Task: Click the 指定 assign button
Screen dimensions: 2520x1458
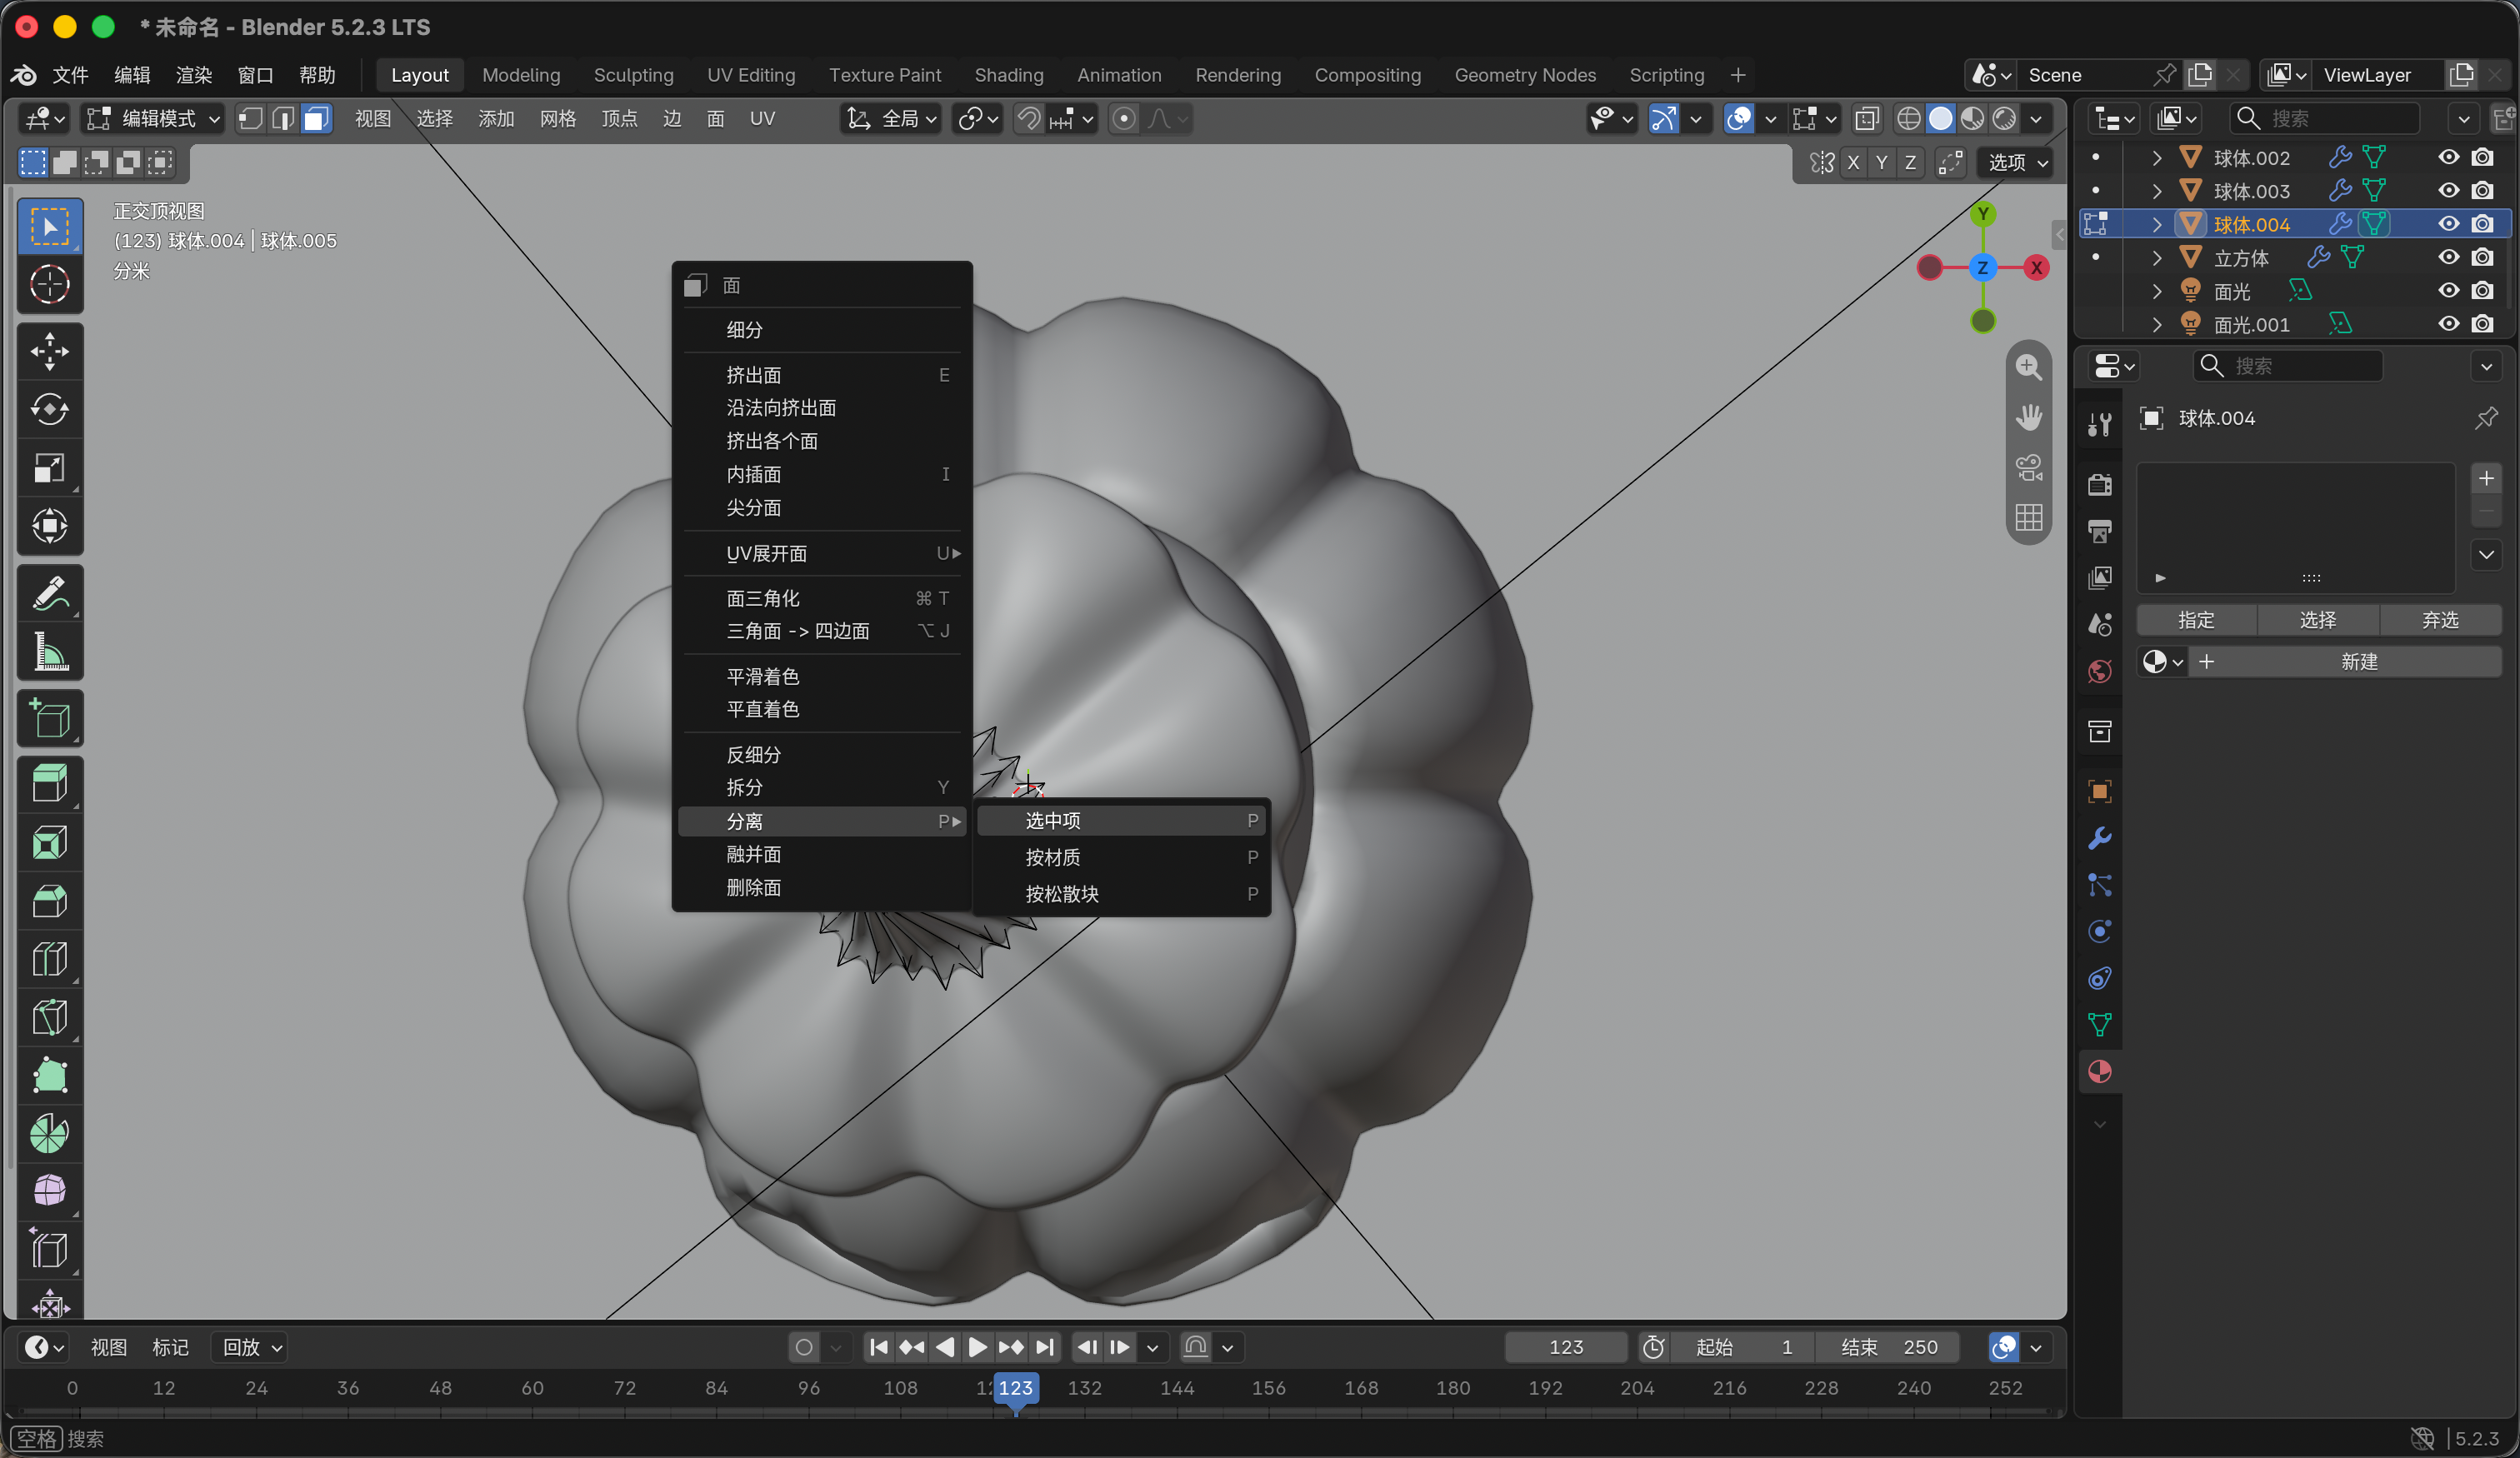Action: (2196, 620)
